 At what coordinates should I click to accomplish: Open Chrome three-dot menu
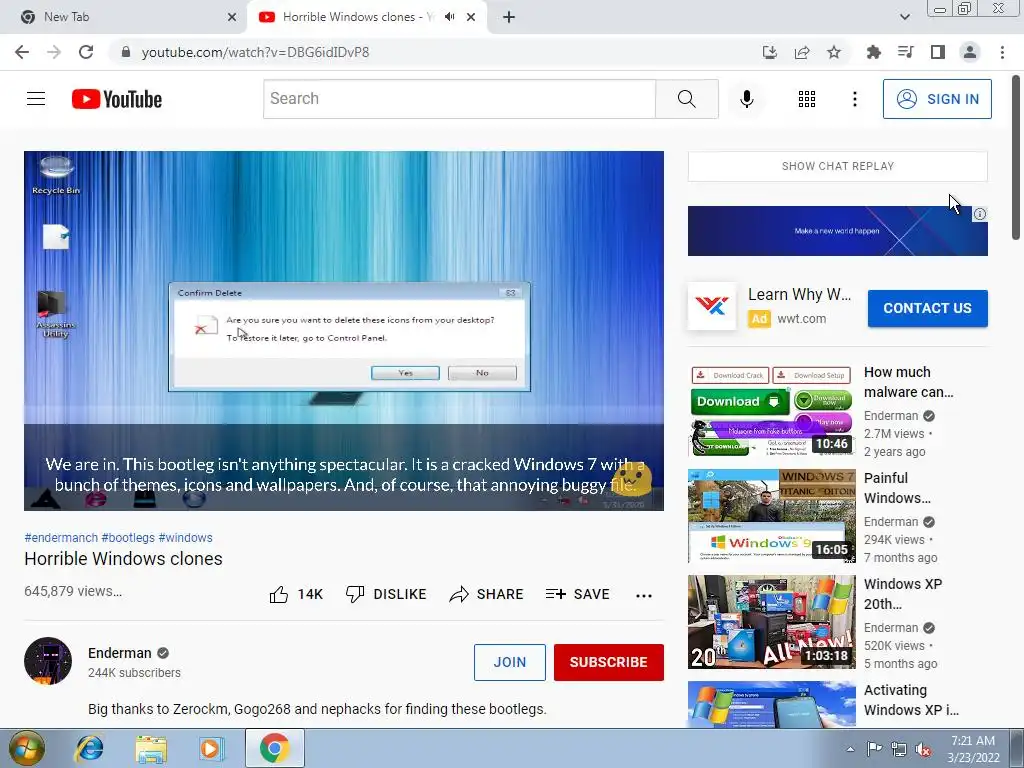click(1002, 52)
